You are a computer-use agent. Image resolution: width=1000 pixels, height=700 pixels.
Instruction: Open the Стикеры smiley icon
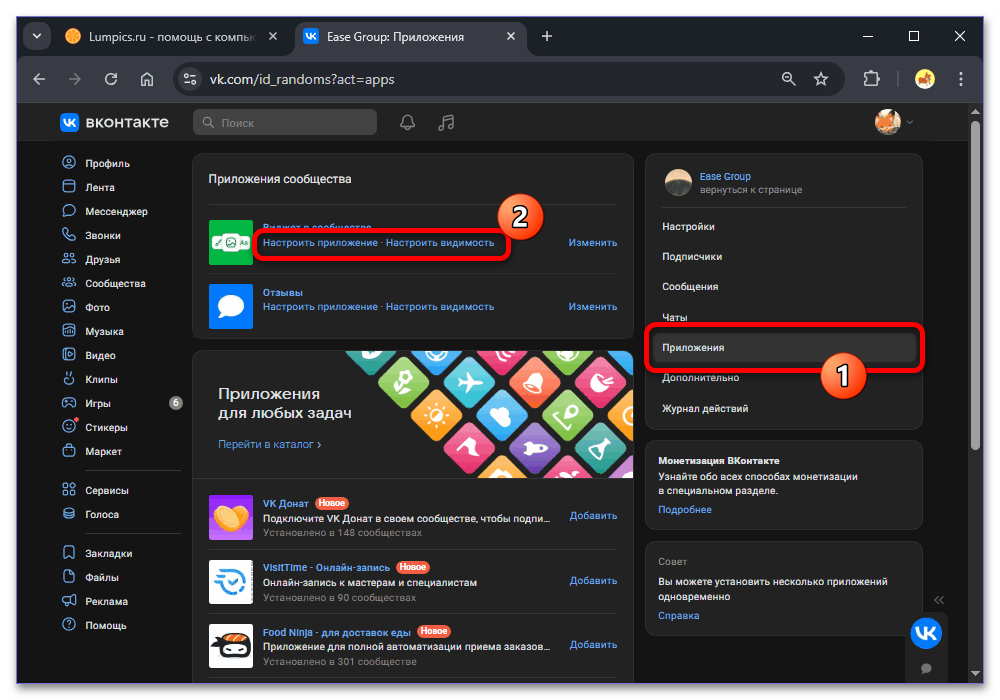click(69, 427)
